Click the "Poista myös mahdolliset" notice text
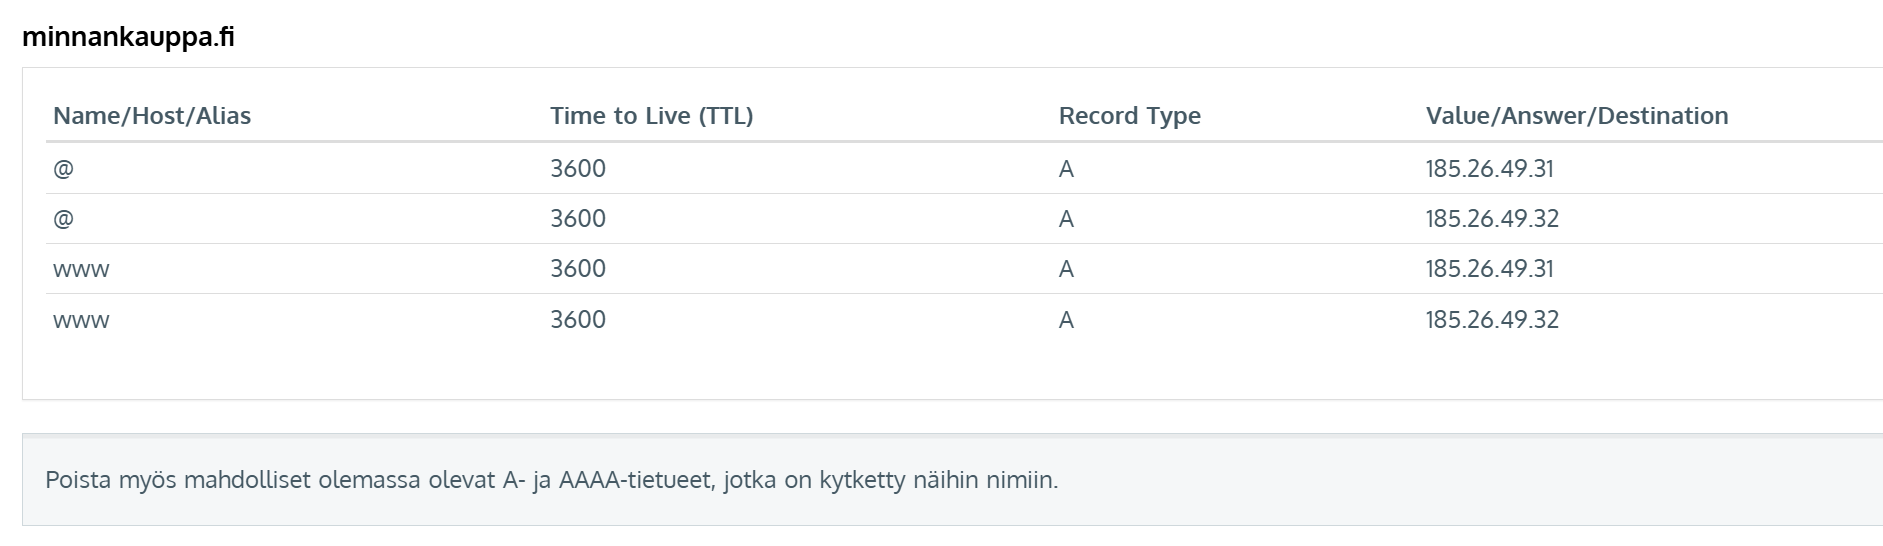This screenshot has height=546, width=1883. 551,480
